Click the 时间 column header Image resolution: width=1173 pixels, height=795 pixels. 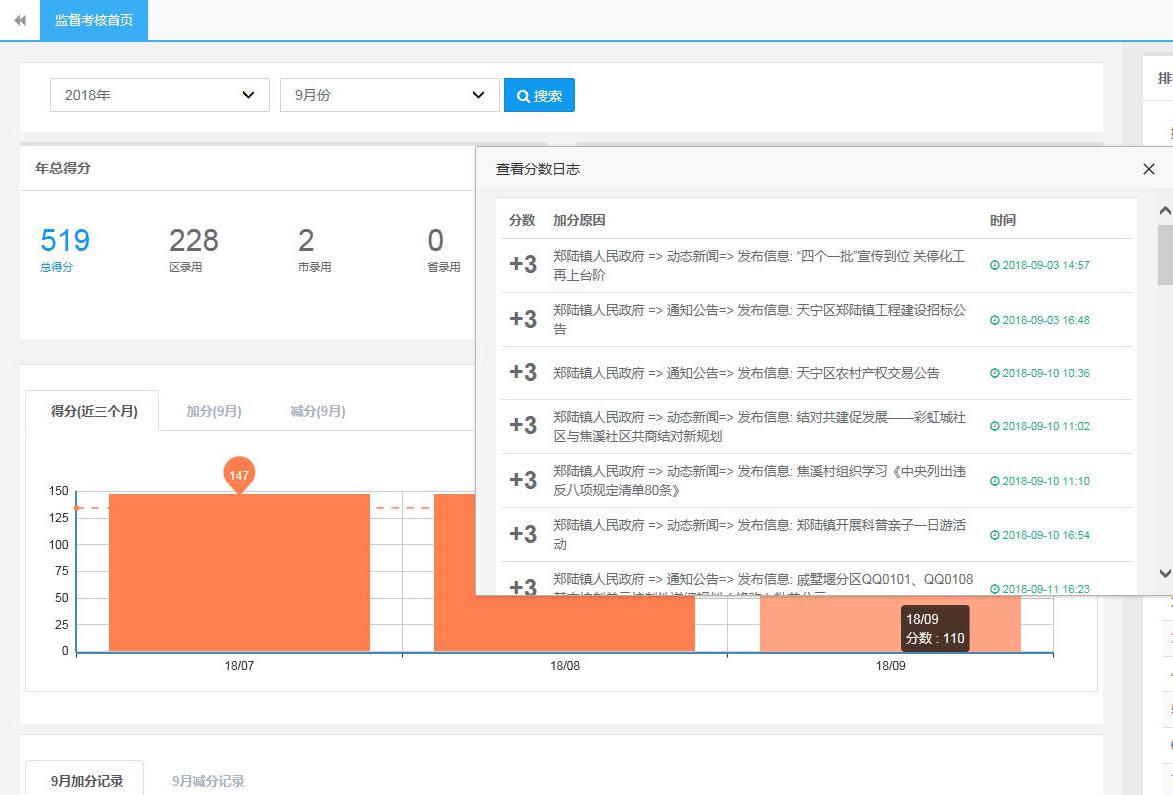point(1002,221)
